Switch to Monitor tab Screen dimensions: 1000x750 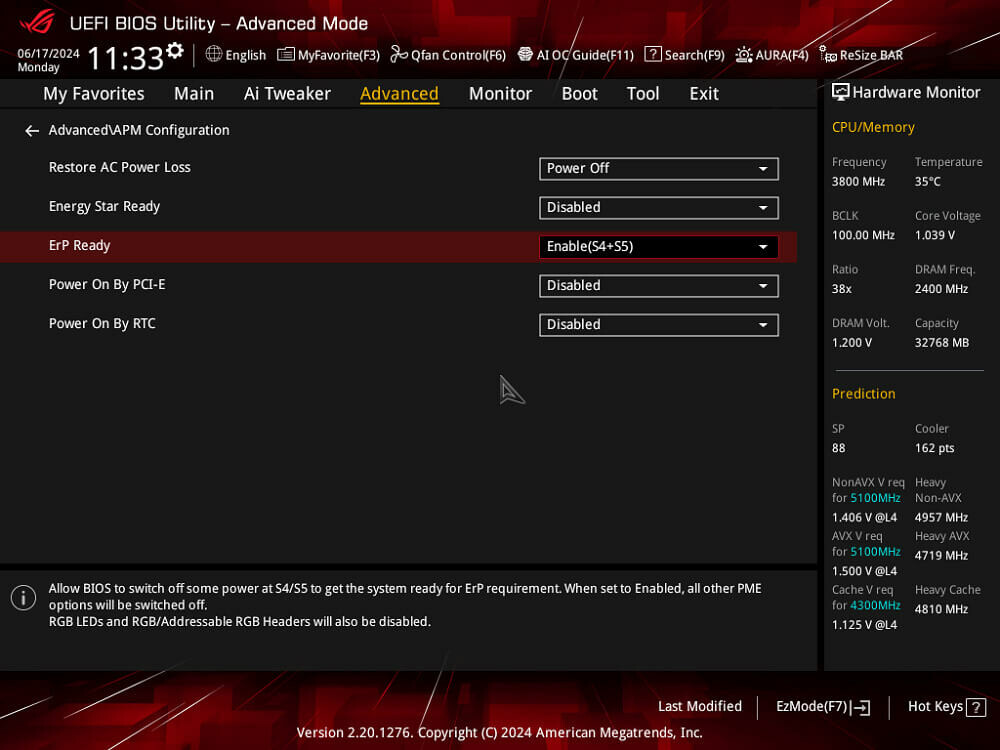(500, 94)
